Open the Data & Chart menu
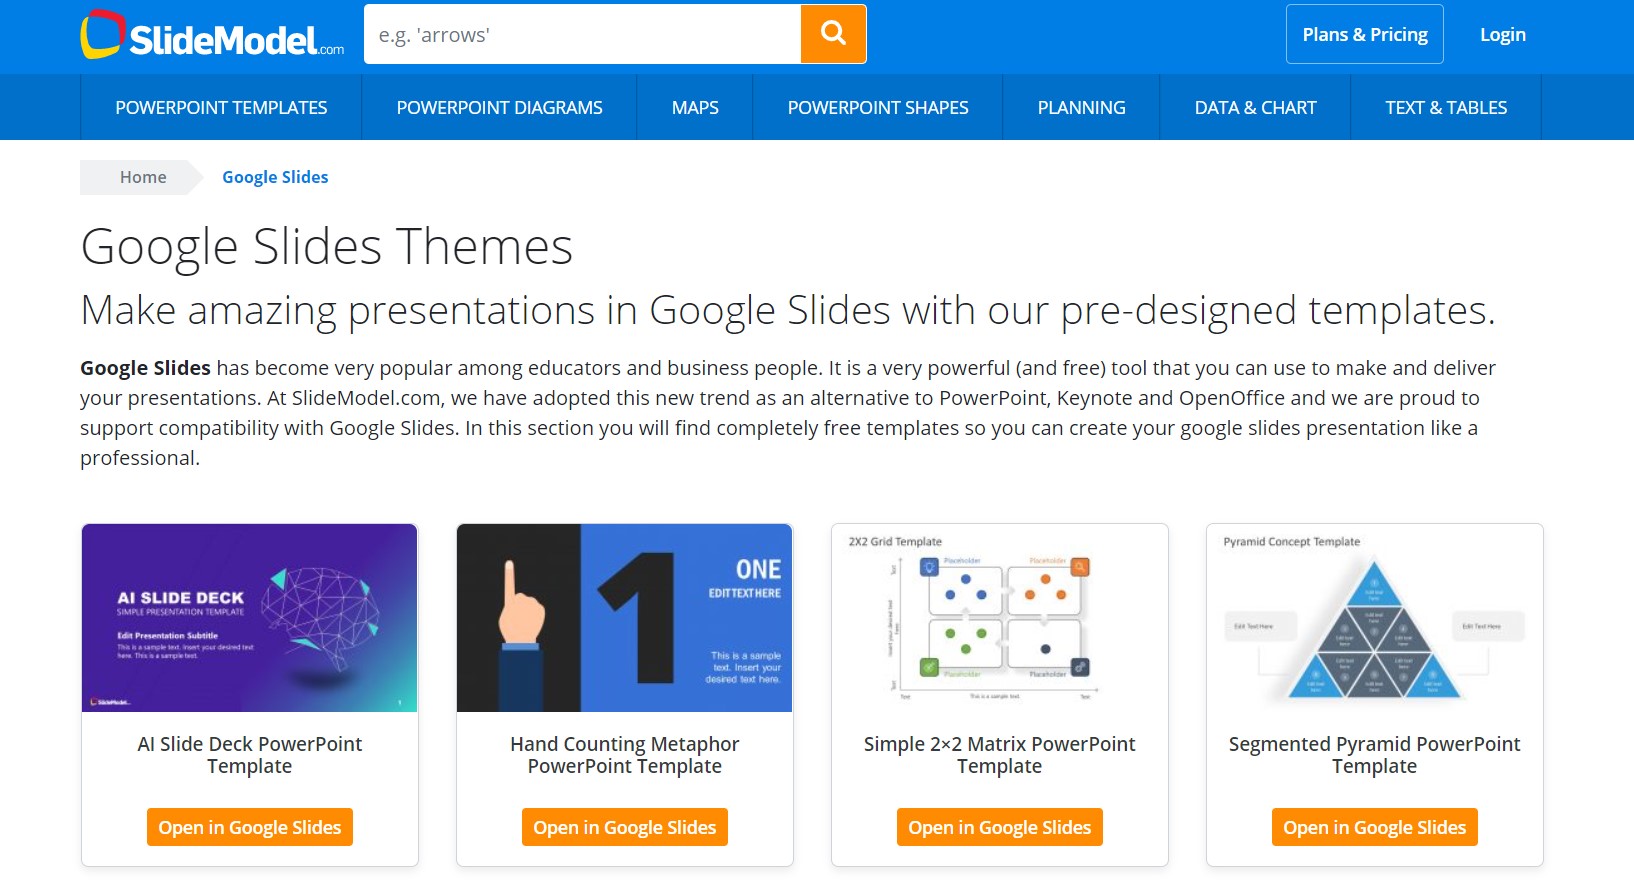This screenshot has width=1634, height=888. (1255, 107)
